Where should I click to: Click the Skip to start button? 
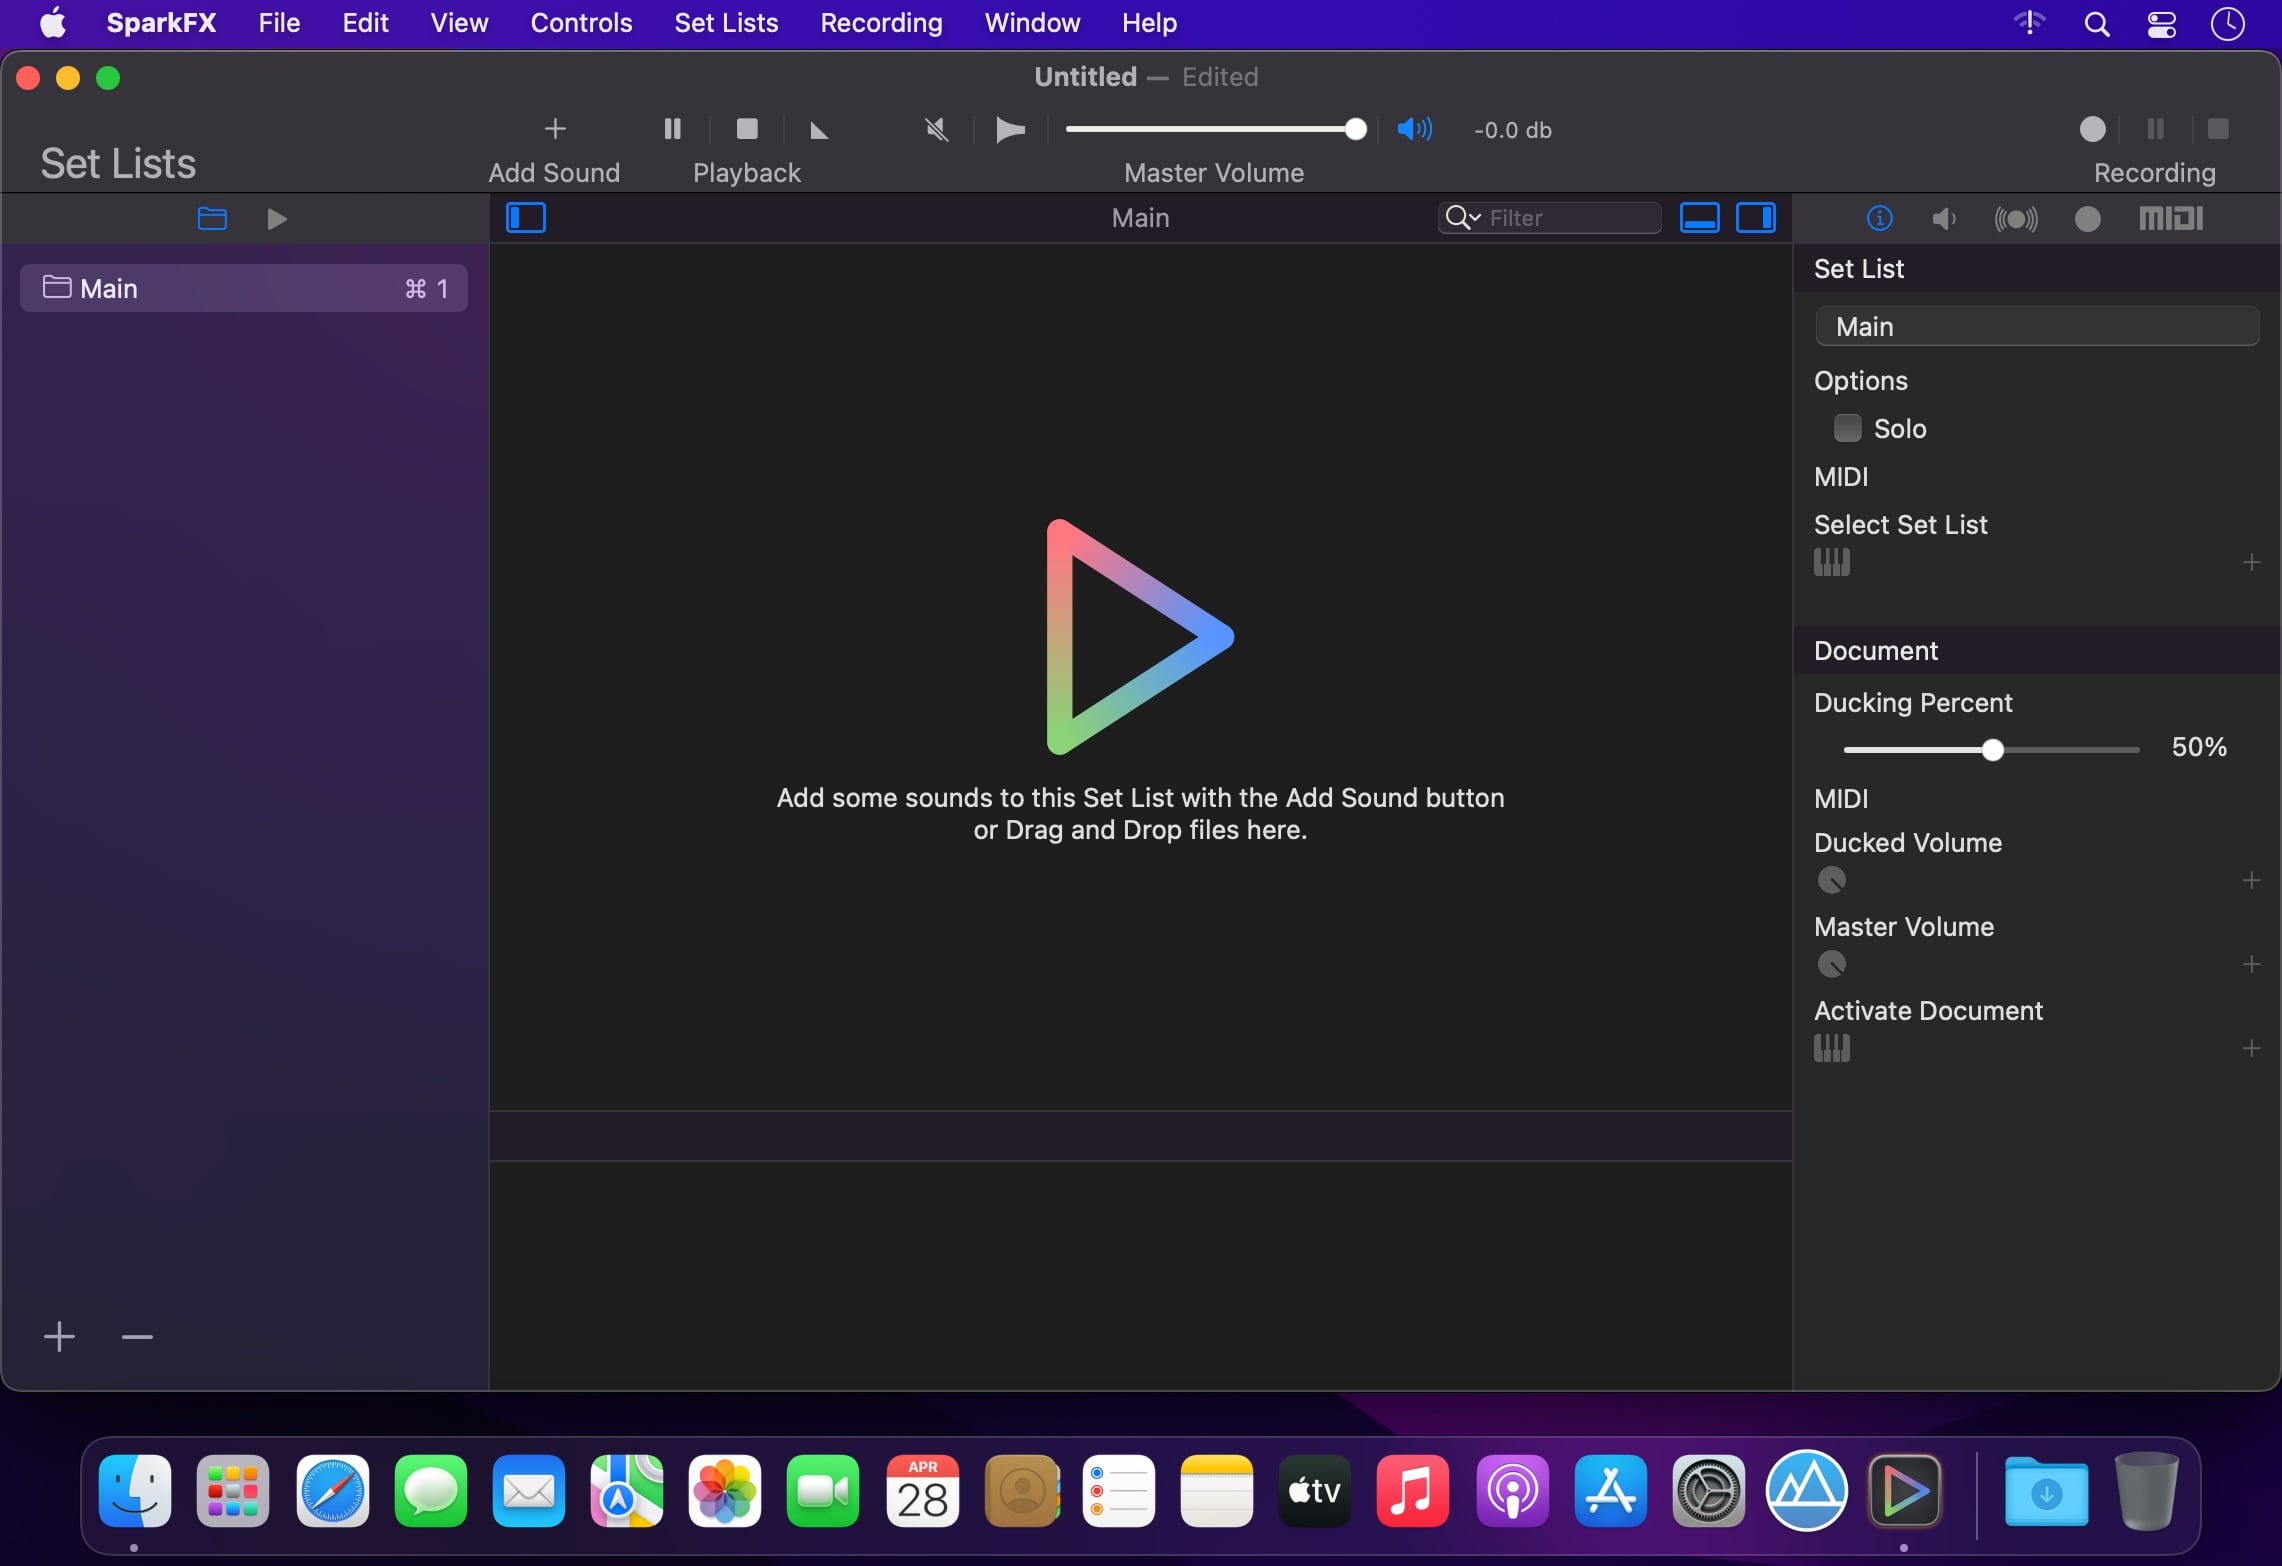[817, 128]
